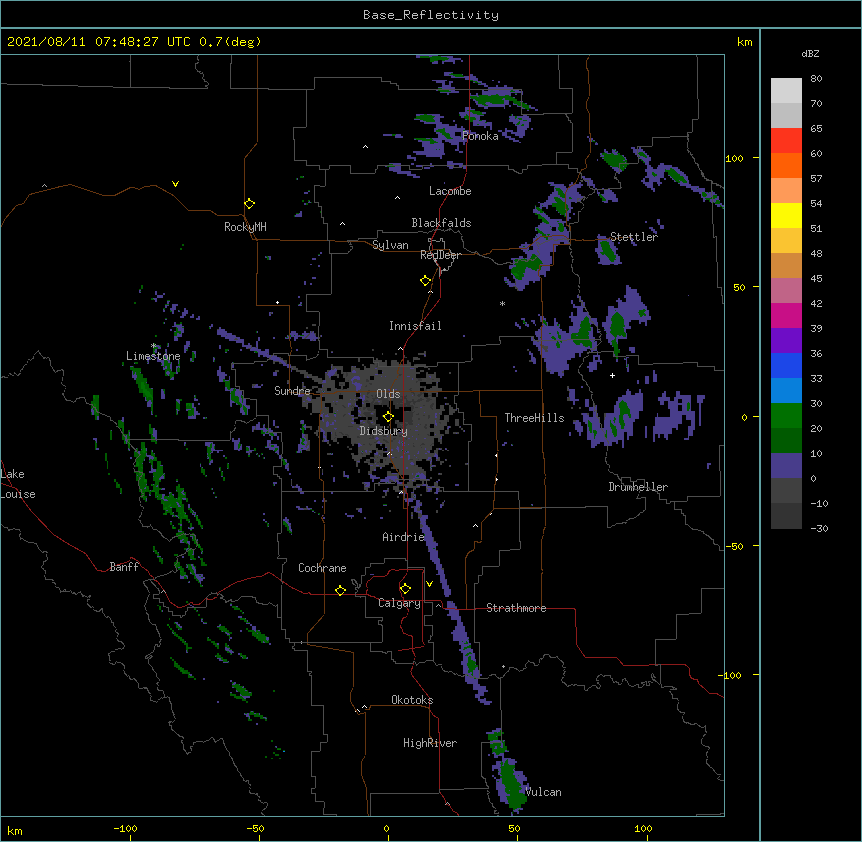Click the slate-blue band near 10 dBZ

(x=786, y=466)
